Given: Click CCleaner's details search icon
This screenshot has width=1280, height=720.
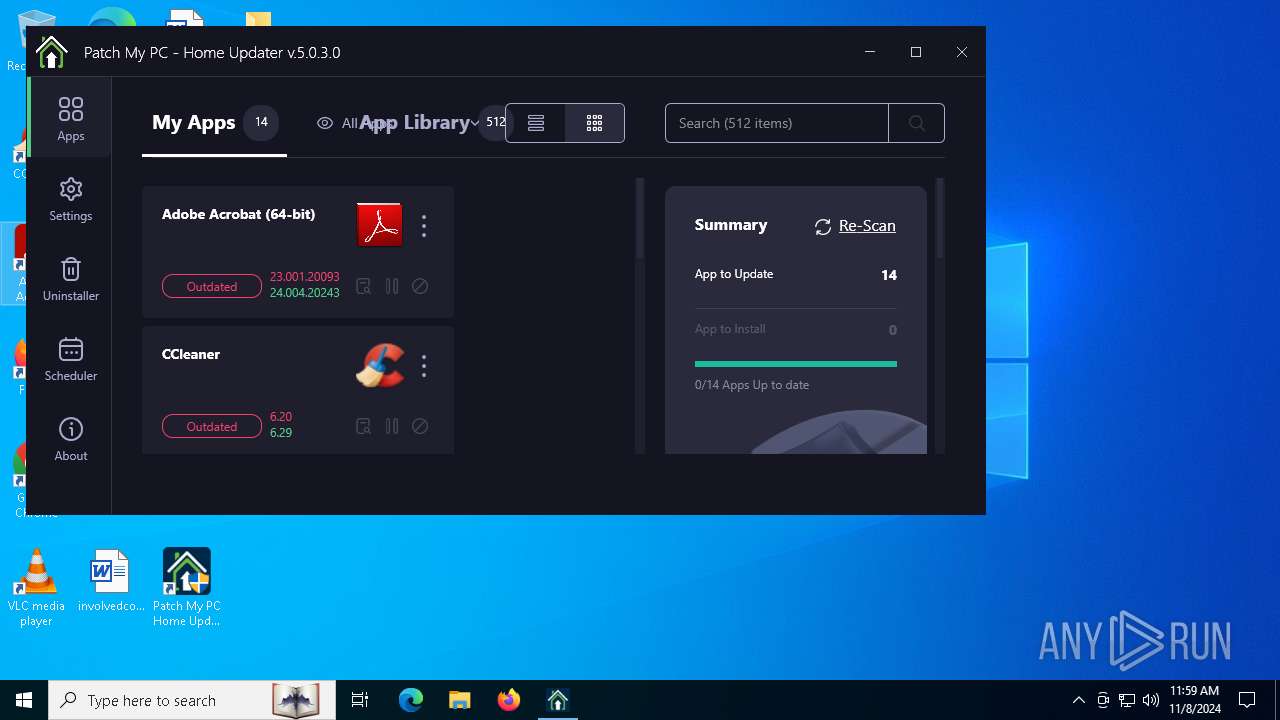Looking at the screenshot, I should (x=364, y=426).
